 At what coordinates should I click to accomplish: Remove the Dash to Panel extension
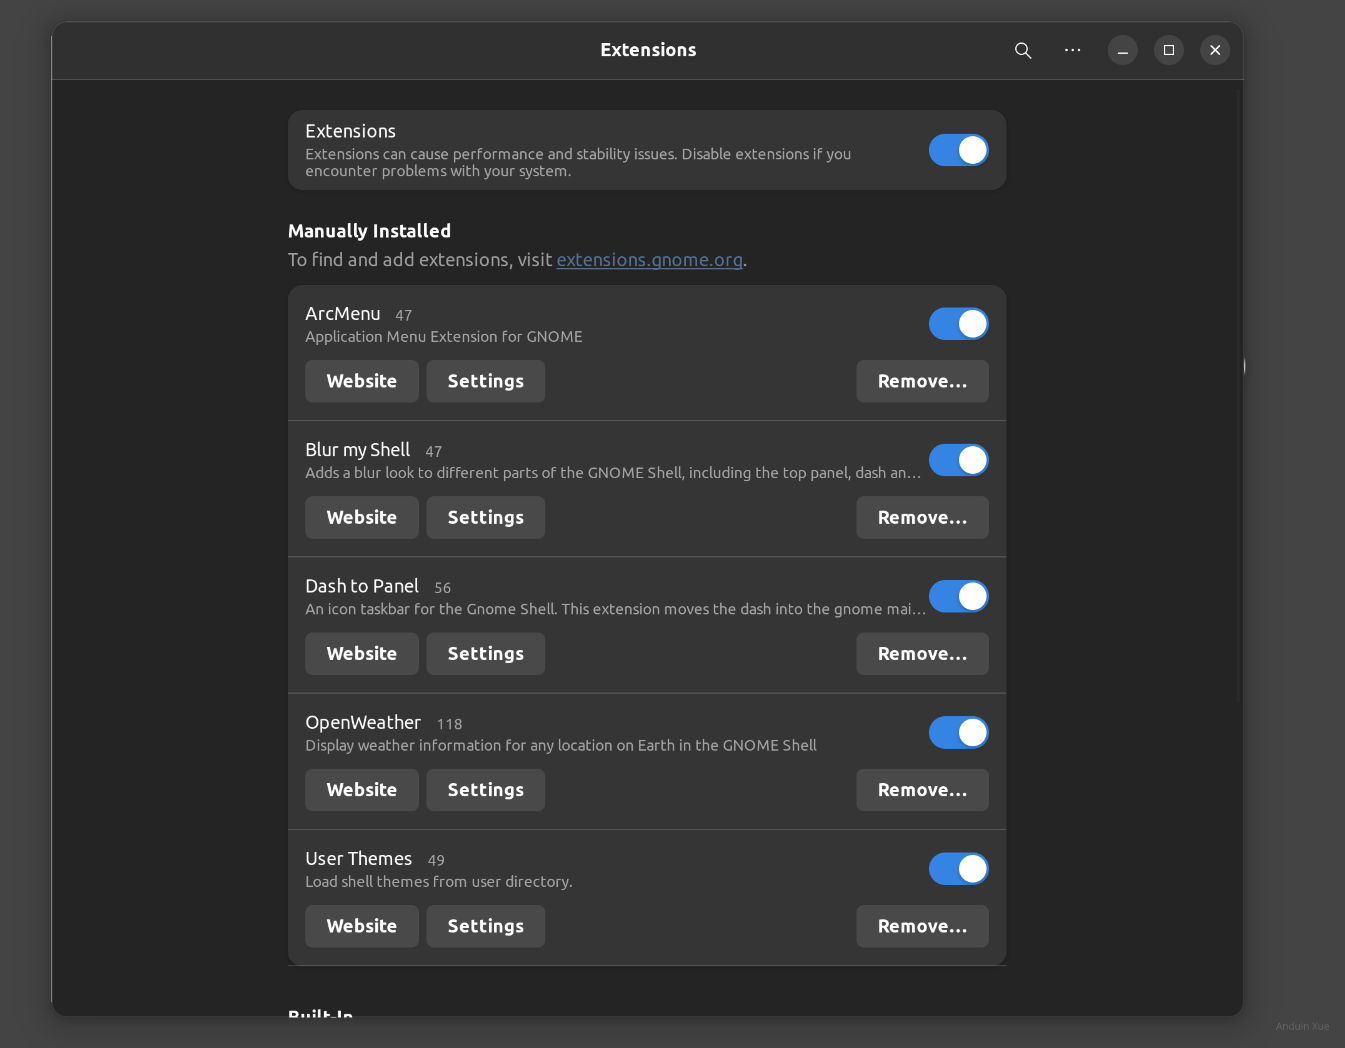pos(922,653)
